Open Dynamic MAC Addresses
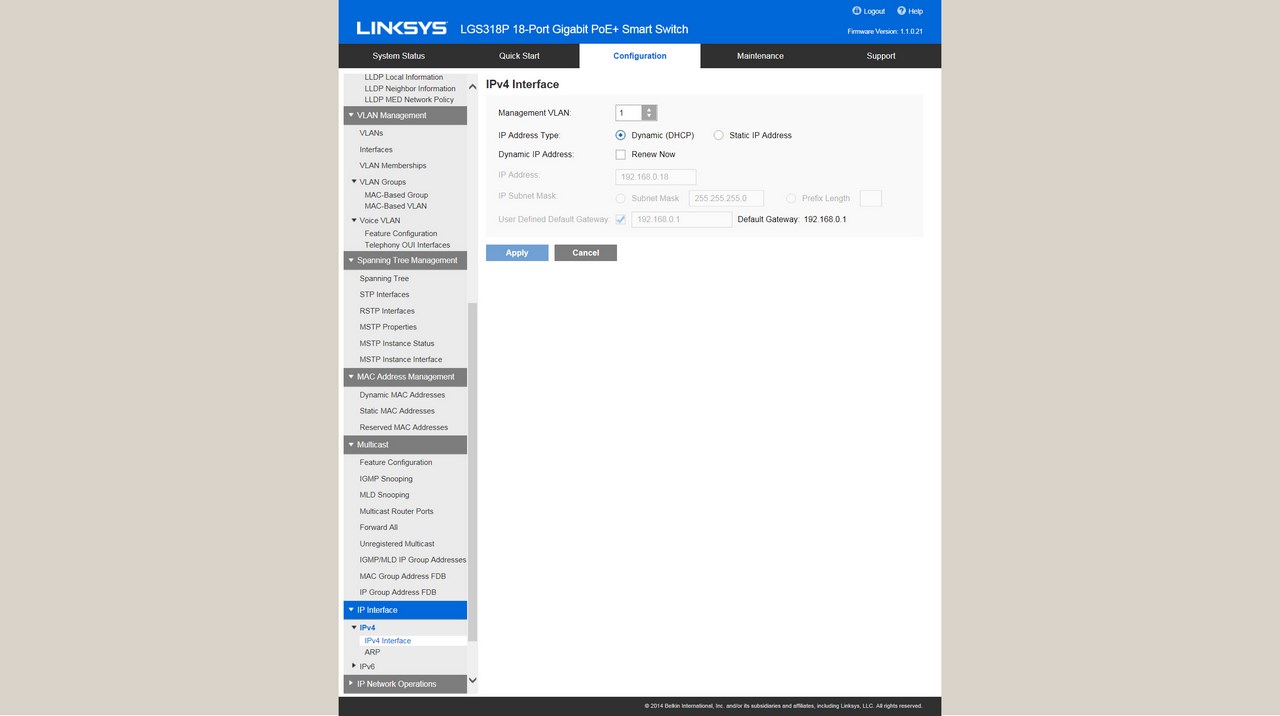The width and height of the screenshot is (1280, 716). click(x=402, y=395)
